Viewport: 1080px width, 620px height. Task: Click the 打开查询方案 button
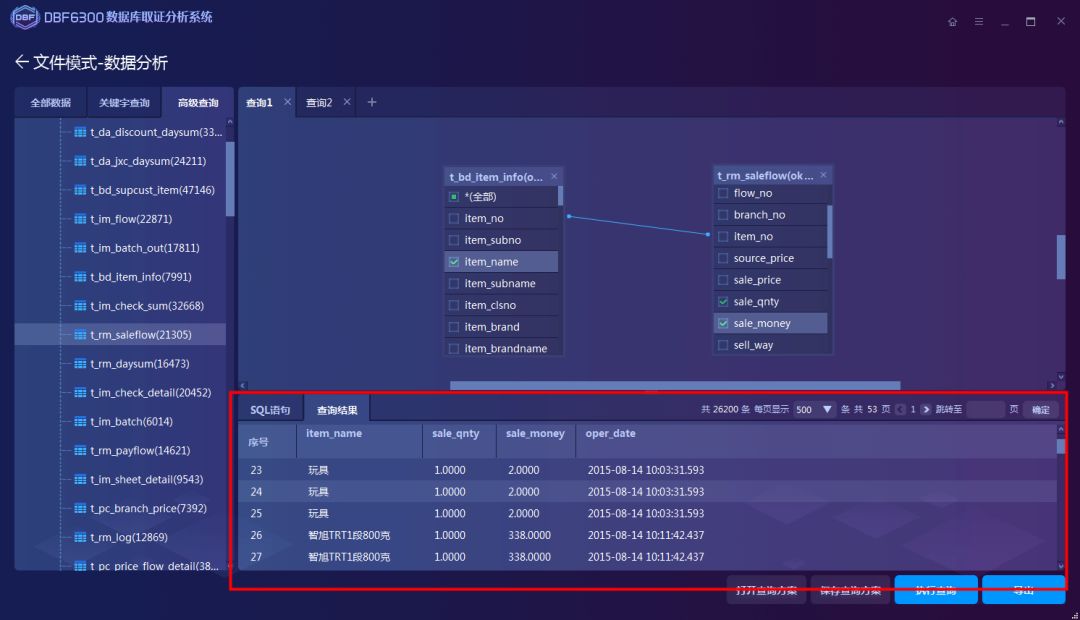pyautogui.click(x=766, y=590)
